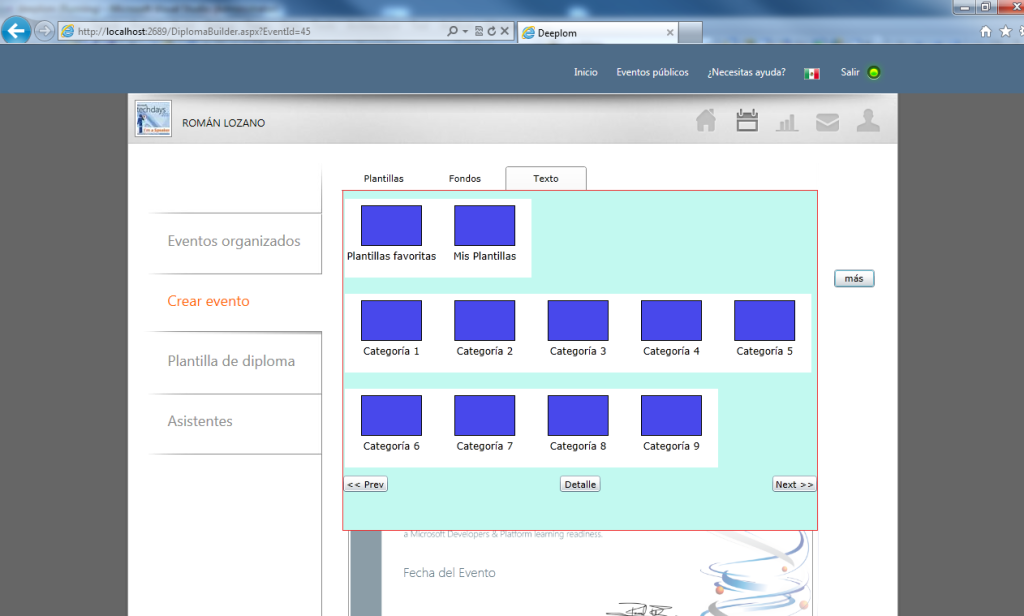Click the más button

click(x=854, y=279)
